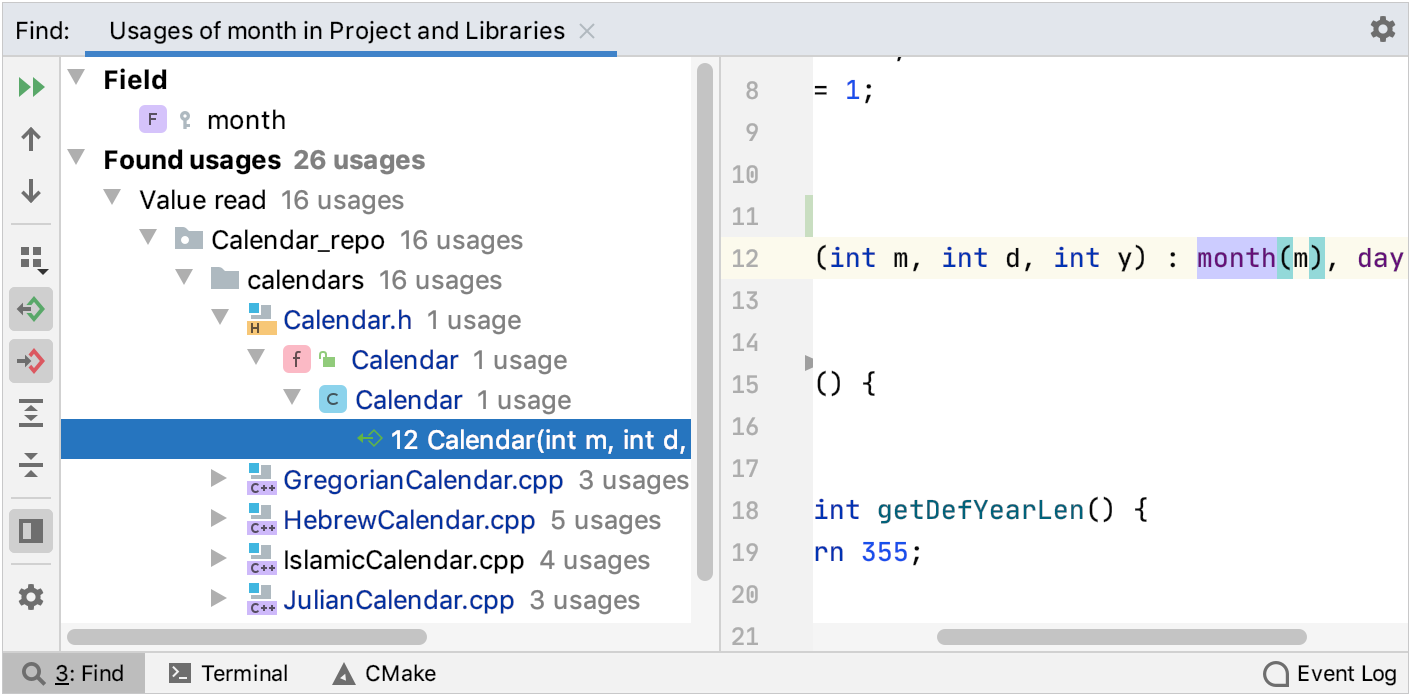Close the Usages of month tab
The image size is (1411, 695).
[587, 31]
